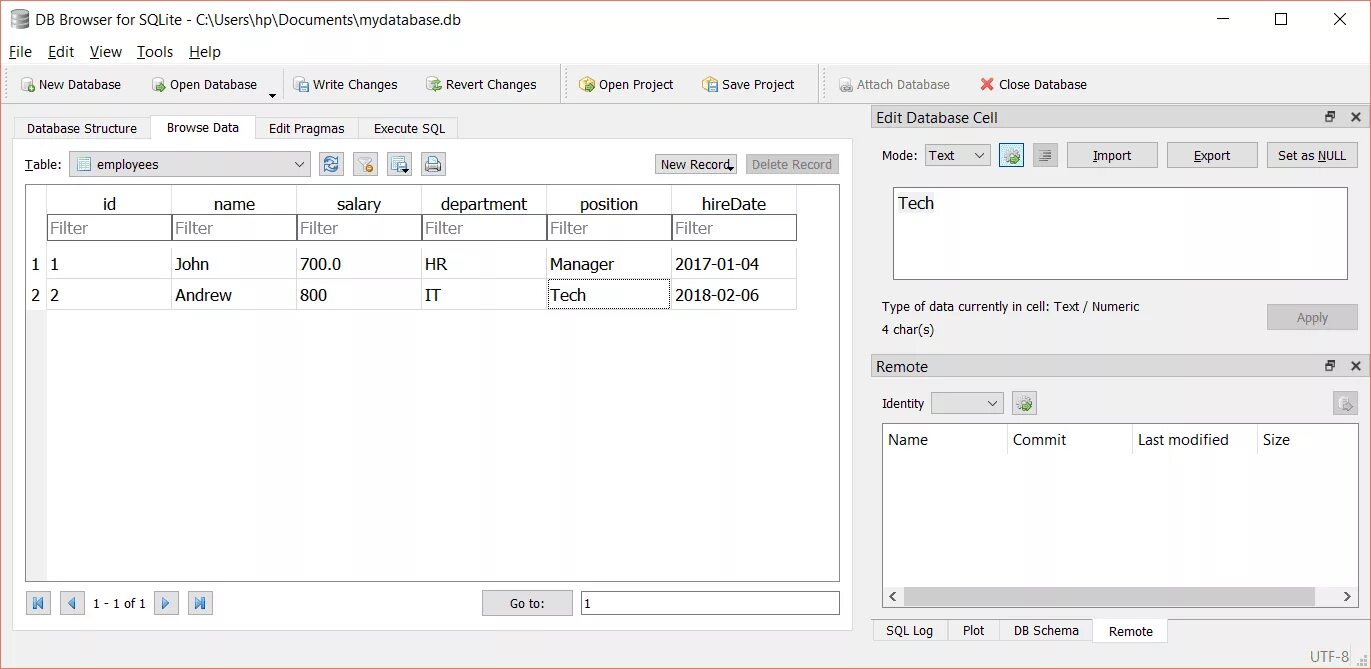The height and width of the screenshot is (669, 1371).
Task: Close the Edit Database Cell panel
Action: [1356, 117]
